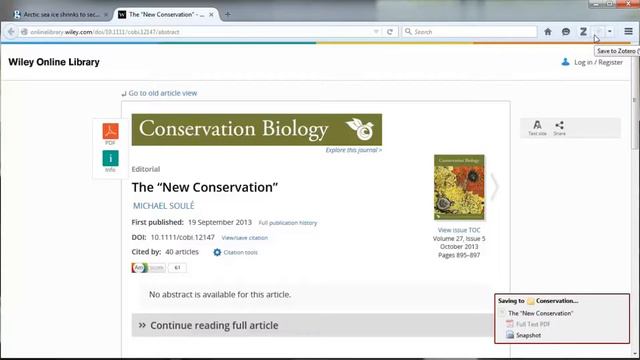
Task: Open Full publication history link
Action: point(288,223)
